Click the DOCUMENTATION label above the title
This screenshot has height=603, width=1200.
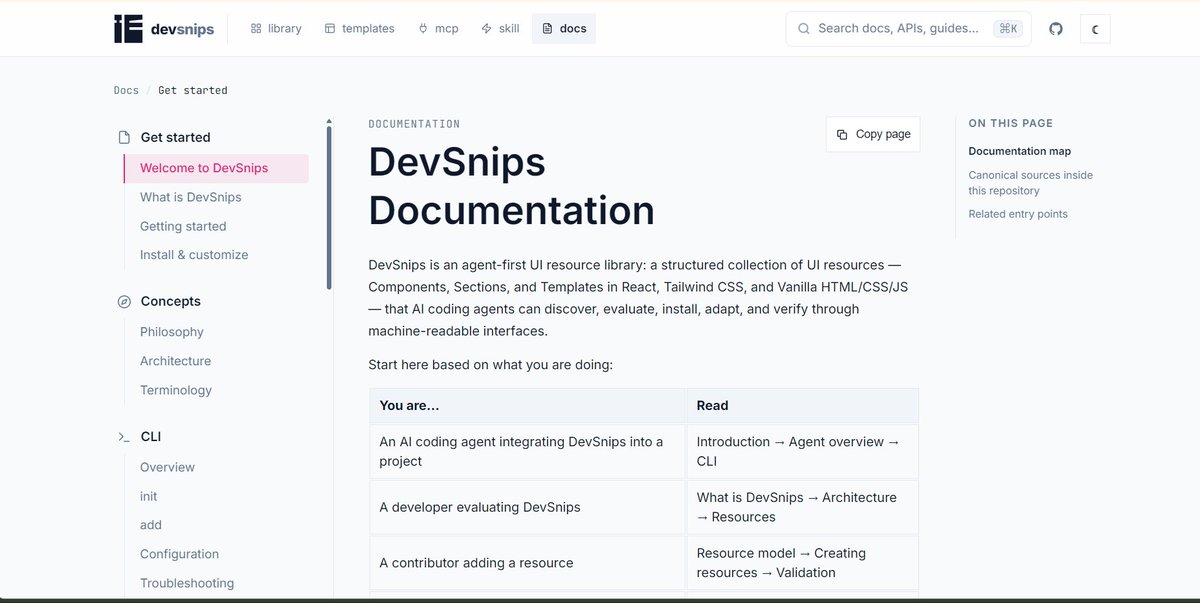pyautogui.click(x=414, y=124)
